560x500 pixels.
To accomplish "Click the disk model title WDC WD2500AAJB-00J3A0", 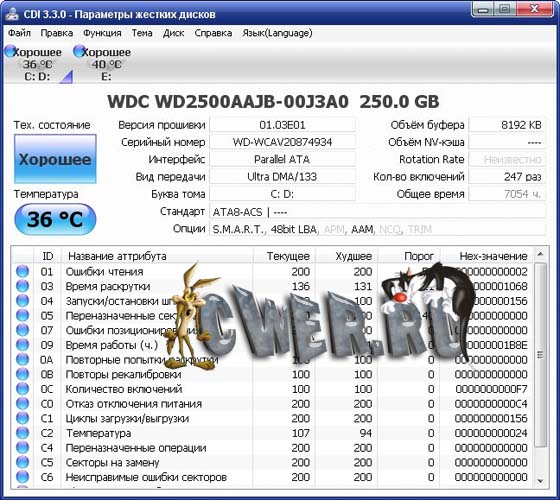I will (228, 102).
